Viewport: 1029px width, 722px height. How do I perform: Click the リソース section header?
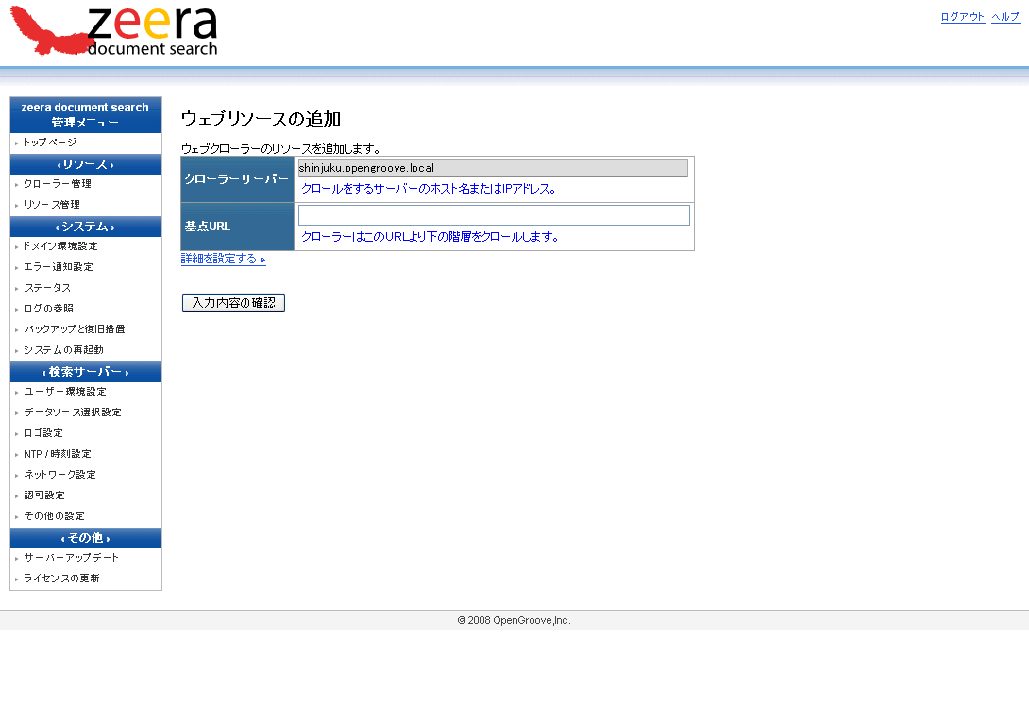(85, 164)
